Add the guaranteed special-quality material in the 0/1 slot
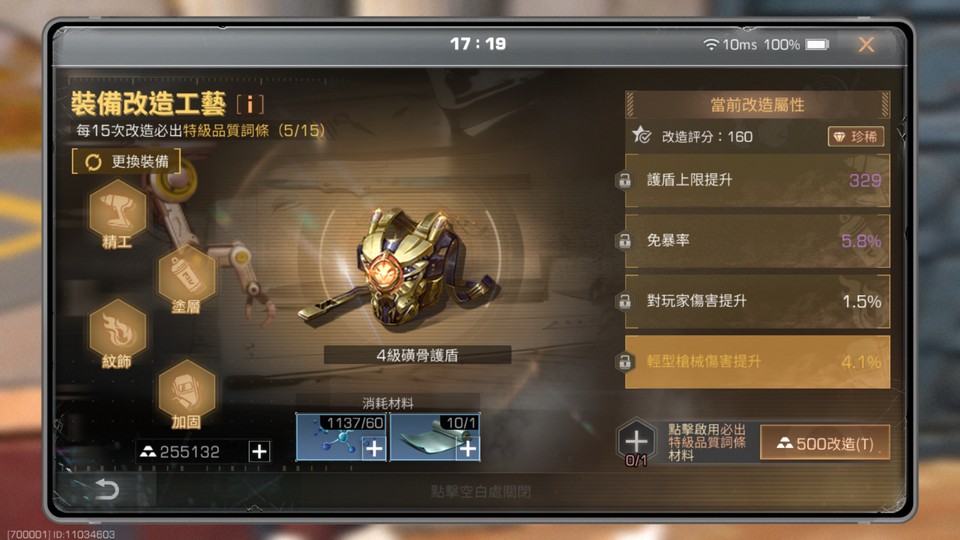Viewport: 960px width, 540px height. click(636, 441)
